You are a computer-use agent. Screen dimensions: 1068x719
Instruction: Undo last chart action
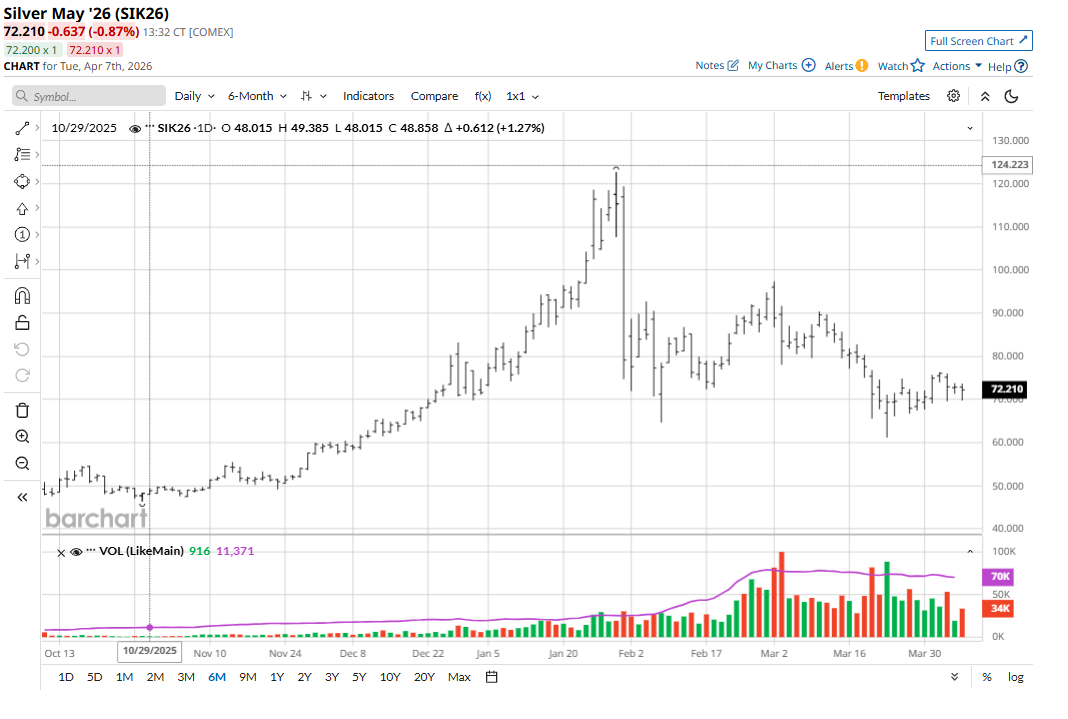(x=22, y=349)
